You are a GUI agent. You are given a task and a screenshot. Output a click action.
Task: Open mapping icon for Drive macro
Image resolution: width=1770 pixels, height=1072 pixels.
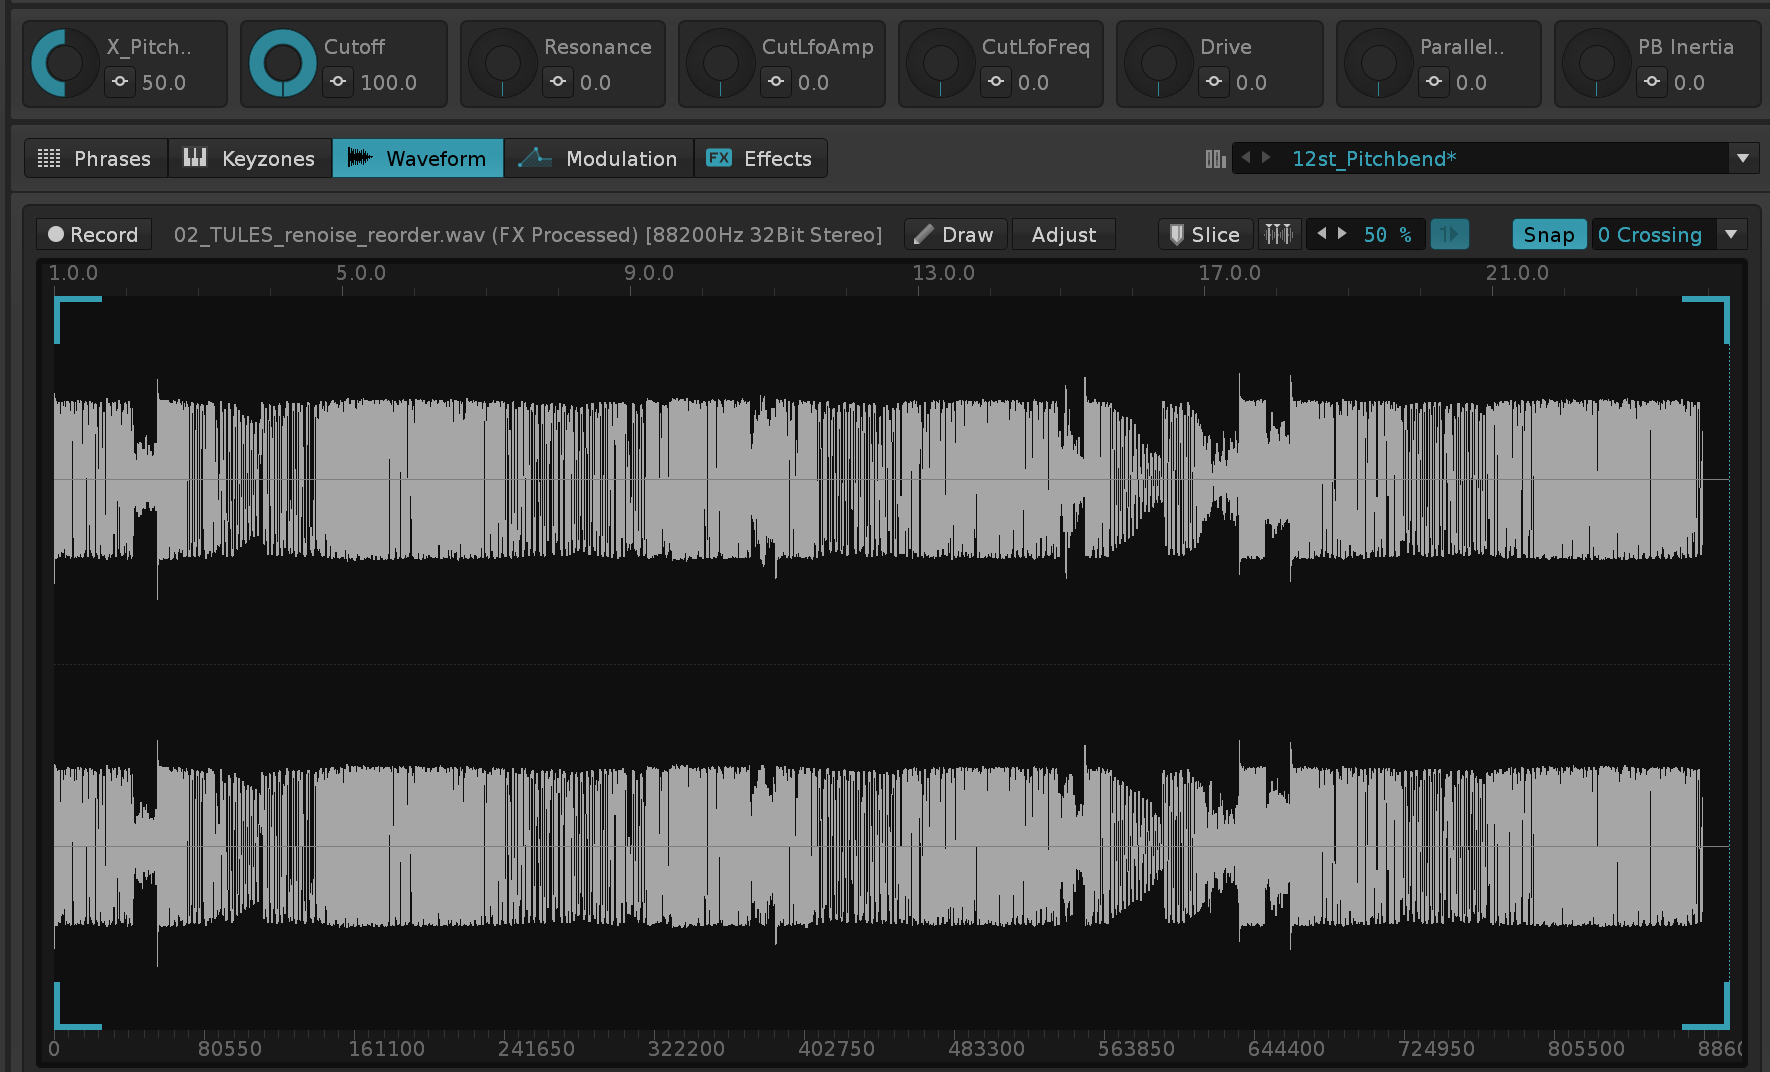click(x=1214, y=82)
